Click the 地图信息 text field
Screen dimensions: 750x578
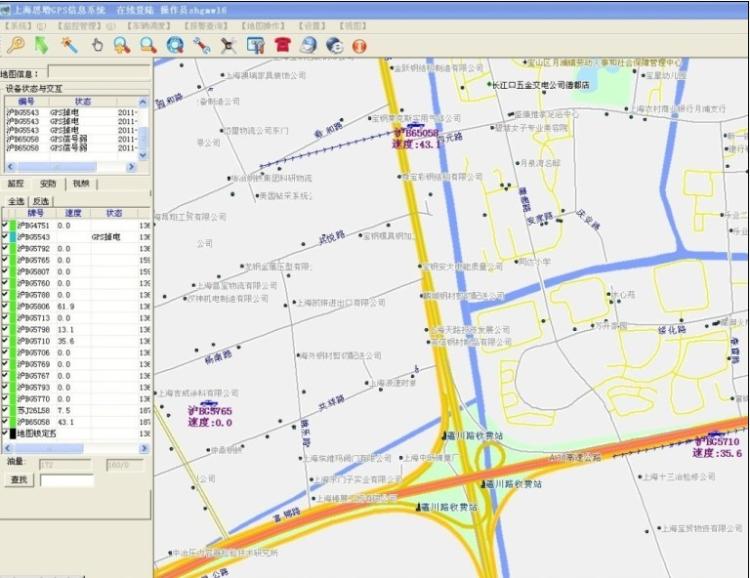[99, 73]
